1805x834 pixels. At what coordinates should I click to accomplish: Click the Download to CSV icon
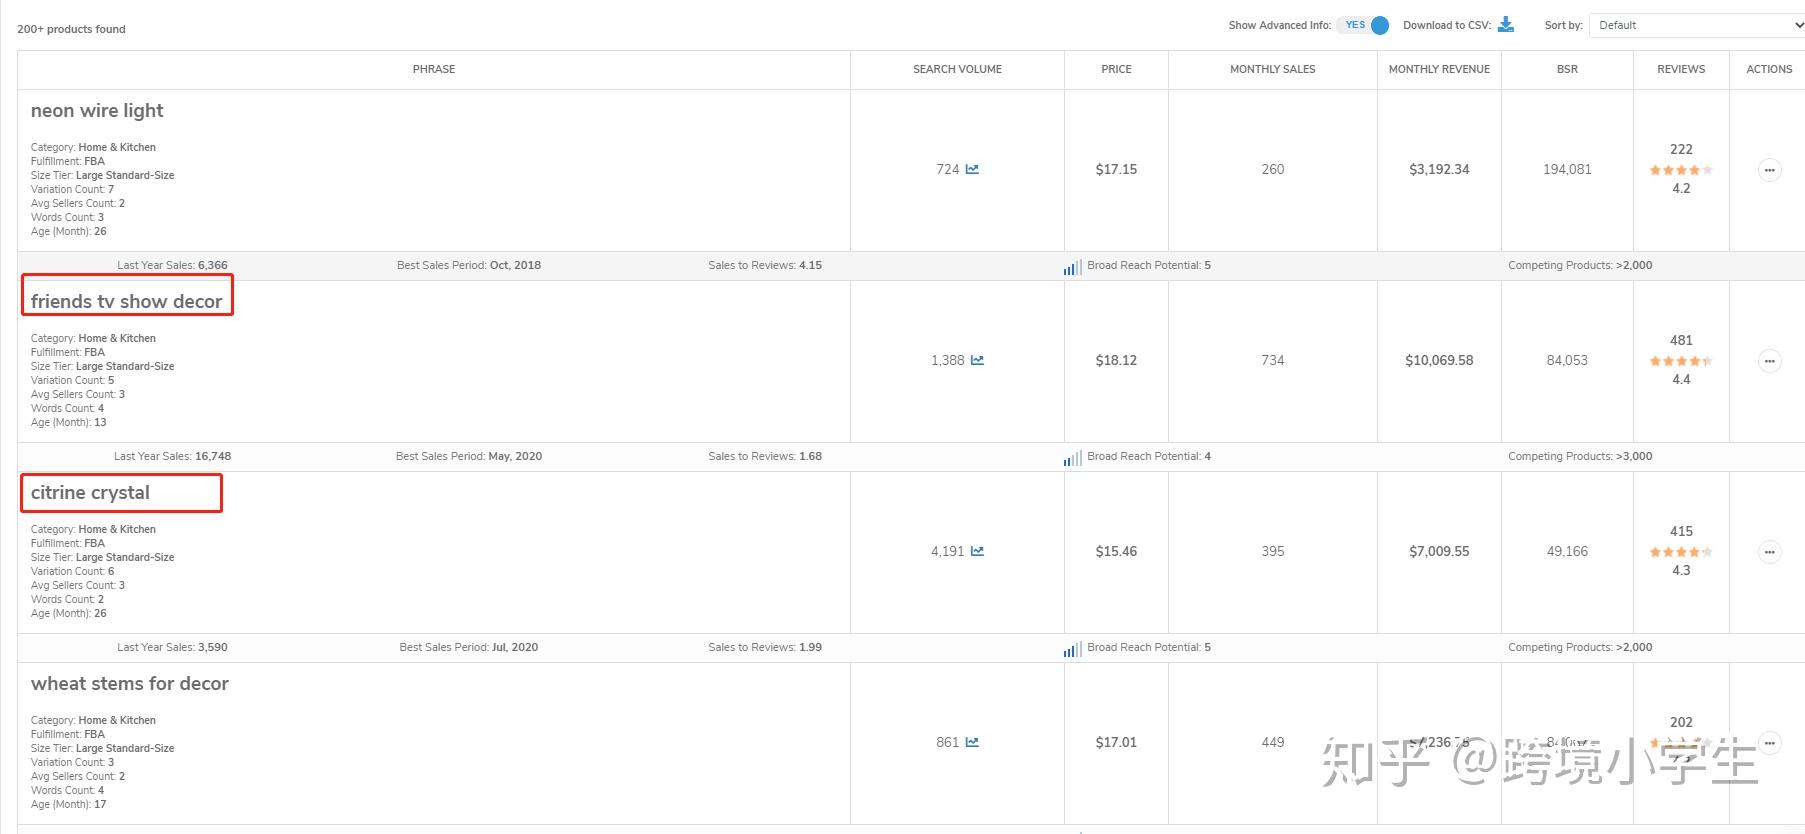pos(1506,25)
